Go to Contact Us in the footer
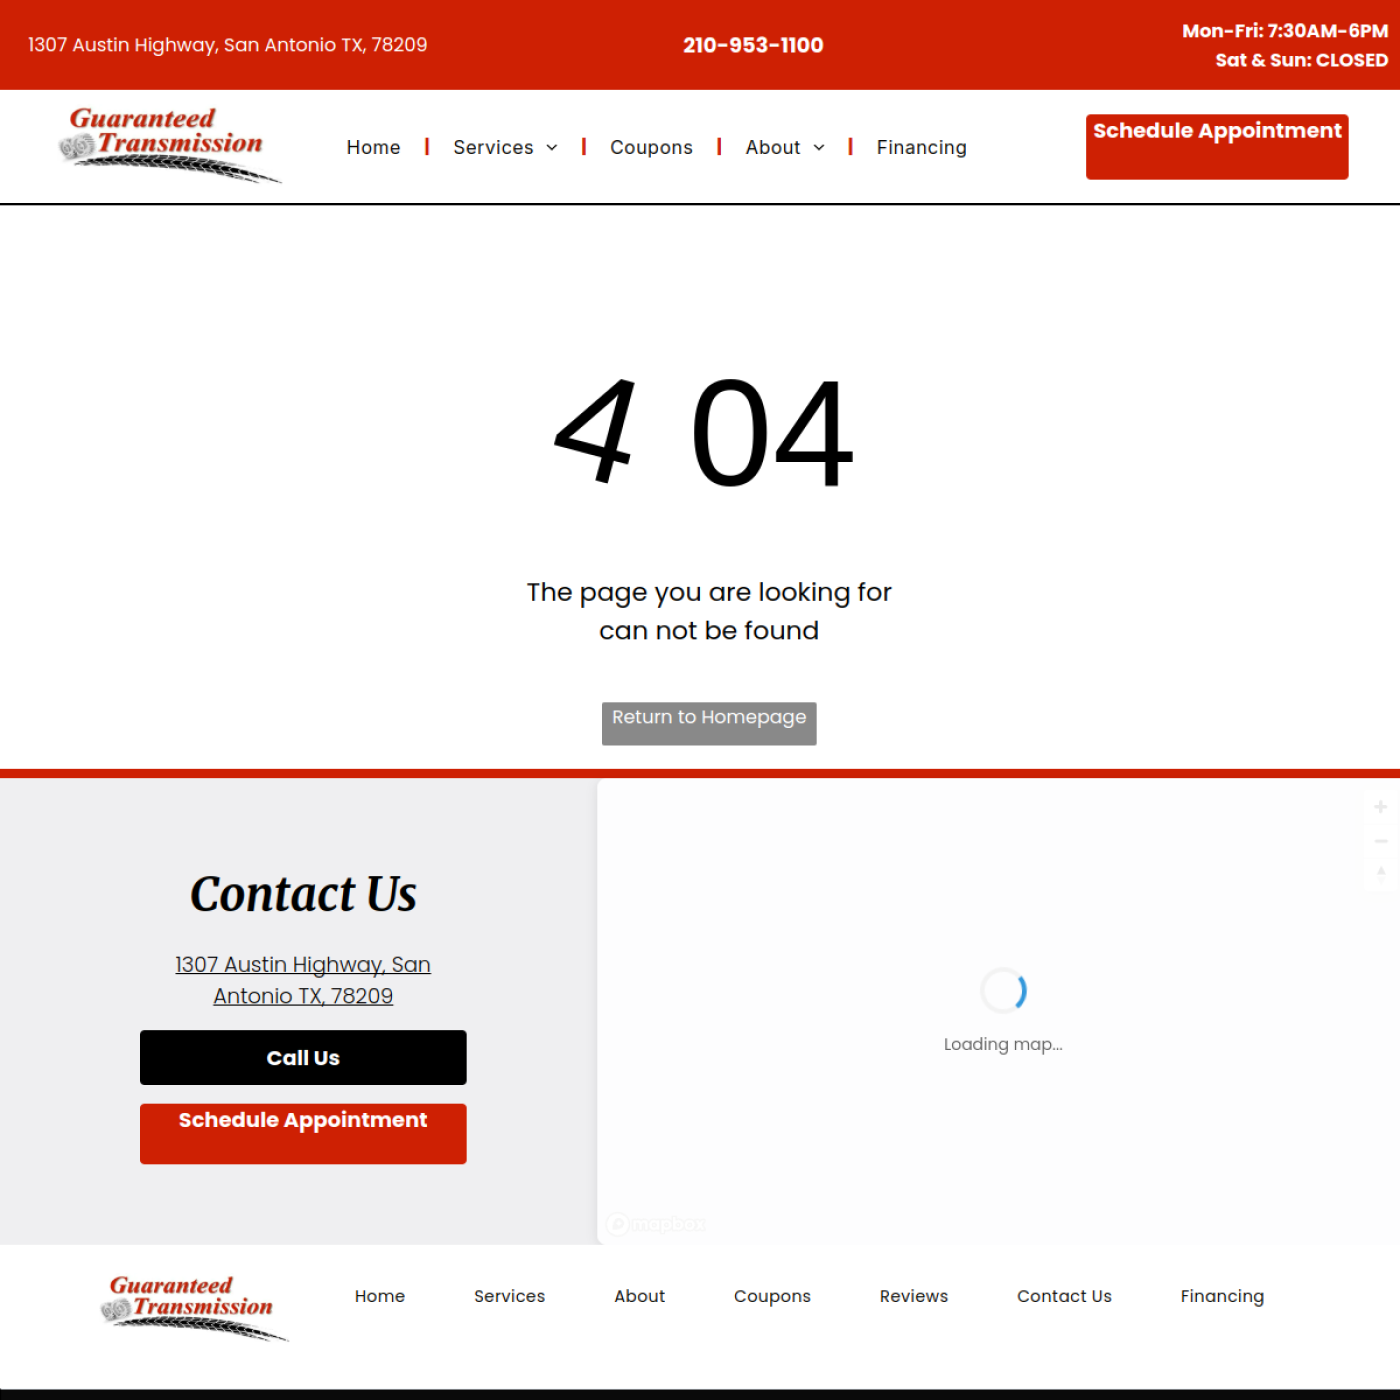 (1064, 1296)
